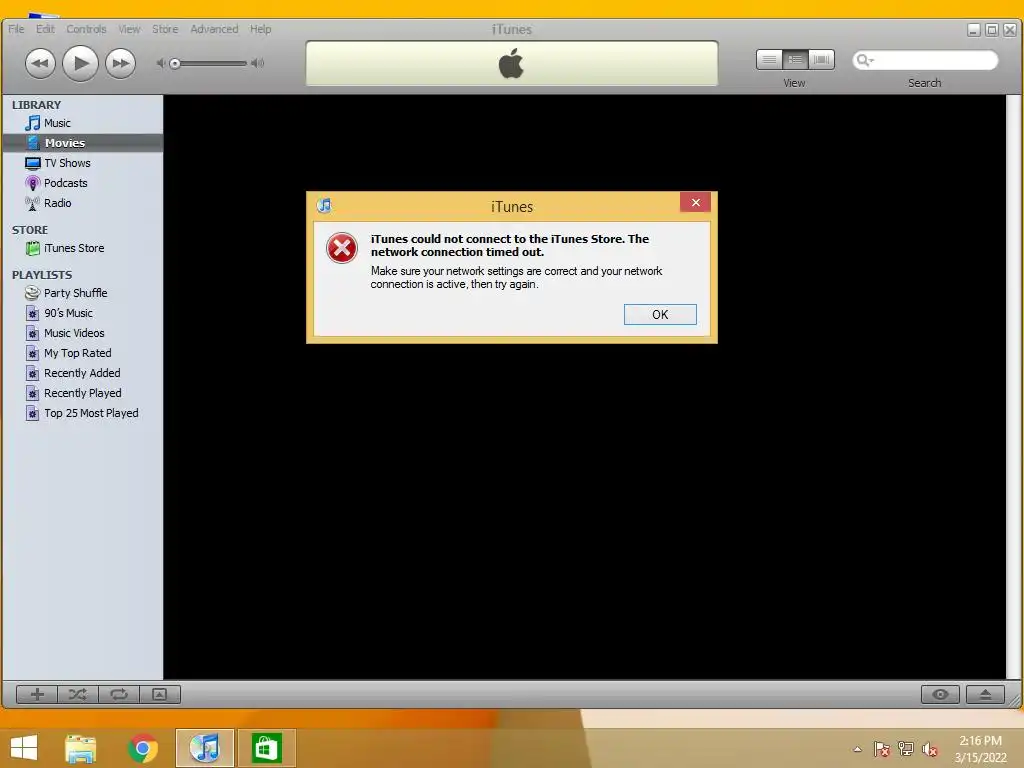Click the network tray icon
Screen dimensions: 1024x768
906,749
